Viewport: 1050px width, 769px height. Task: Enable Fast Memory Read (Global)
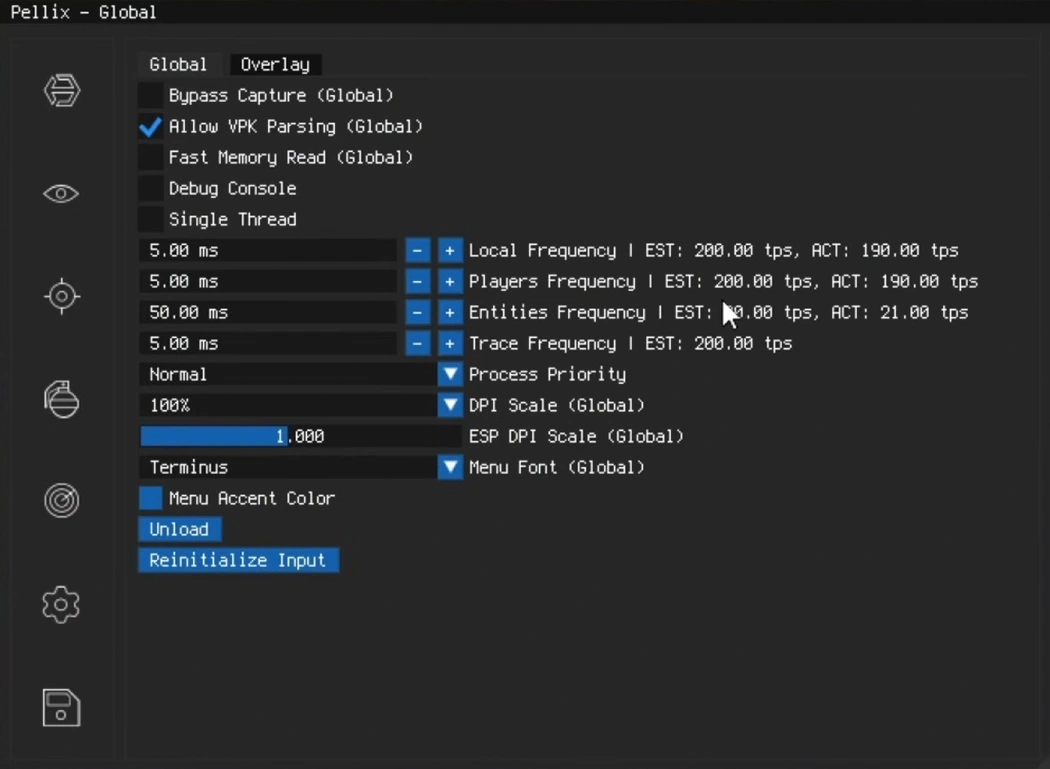tap(151, 157)
